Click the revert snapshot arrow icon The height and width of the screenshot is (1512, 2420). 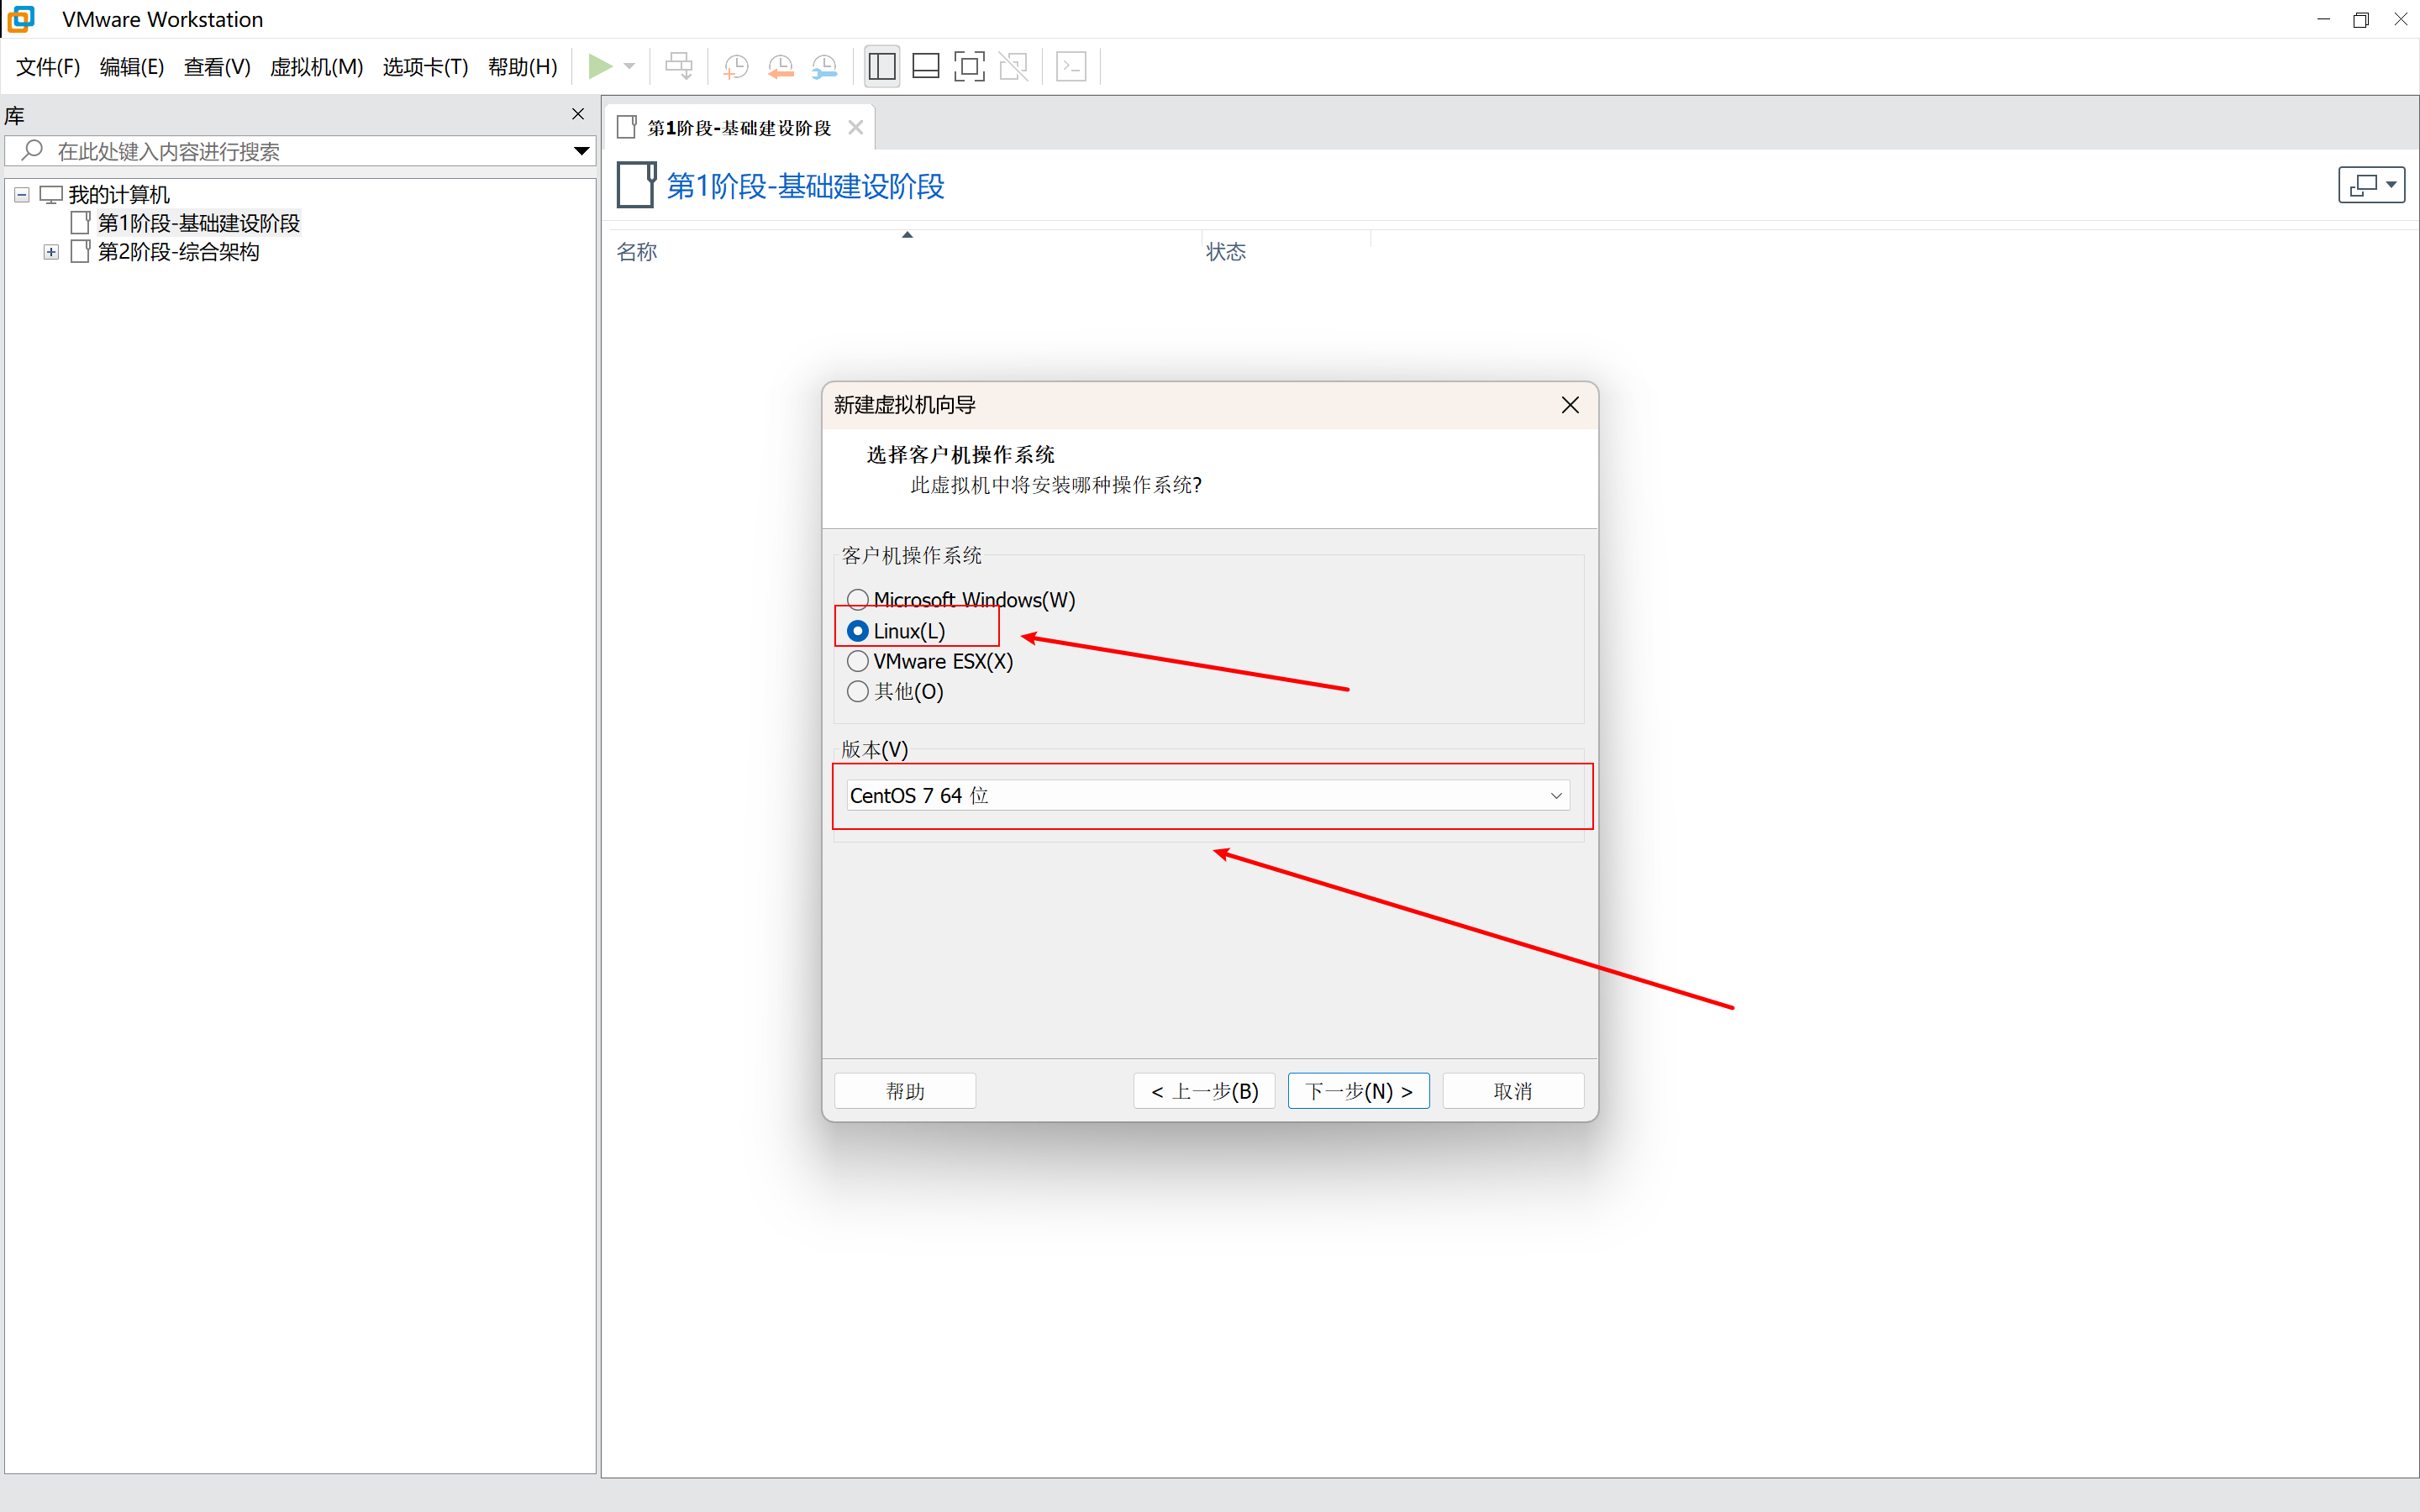pos(780,67)
